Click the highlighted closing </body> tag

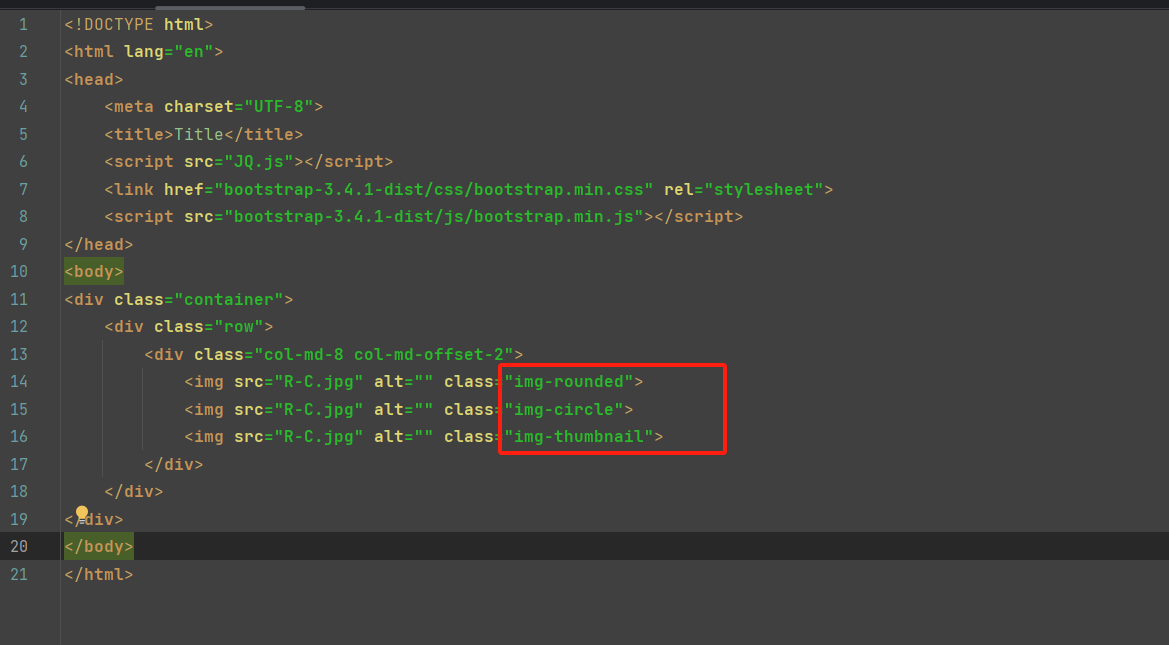(x=98, y=547)
